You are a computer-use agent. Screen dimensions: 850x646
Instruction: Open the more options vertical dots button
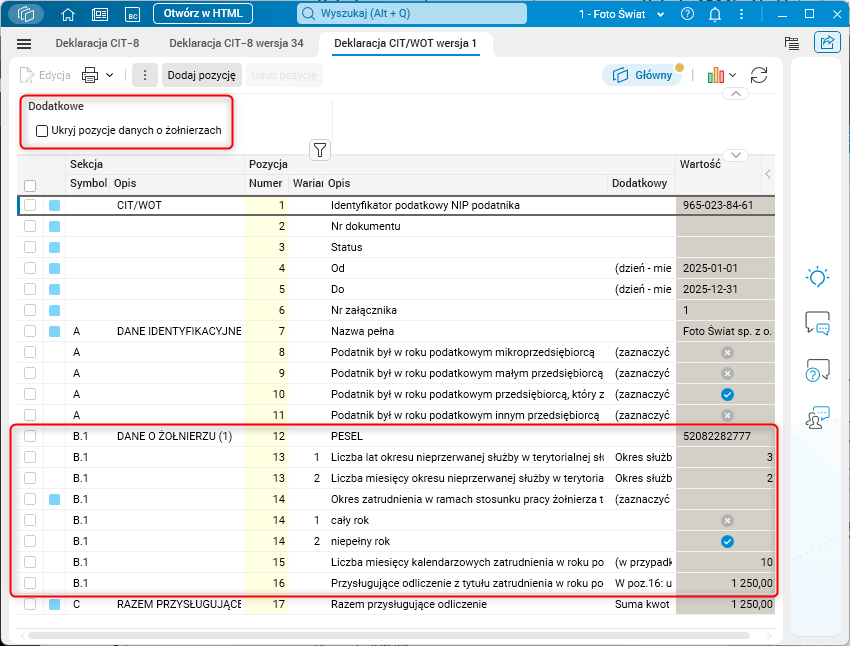pos(144,75)
